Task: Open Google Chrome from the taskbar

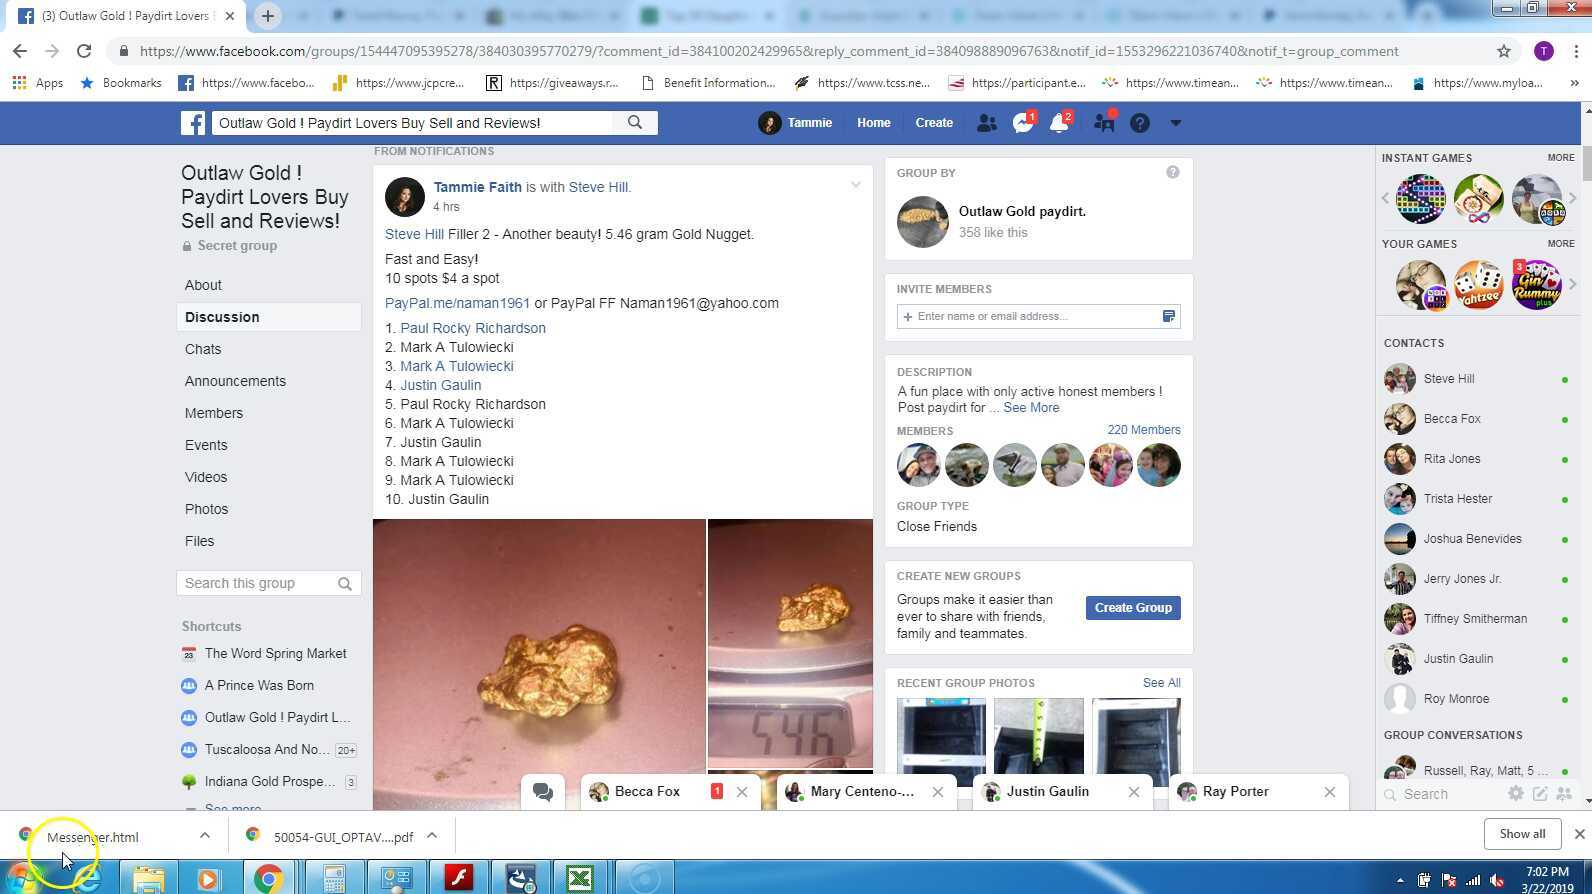Action: (x=268, y=878)
